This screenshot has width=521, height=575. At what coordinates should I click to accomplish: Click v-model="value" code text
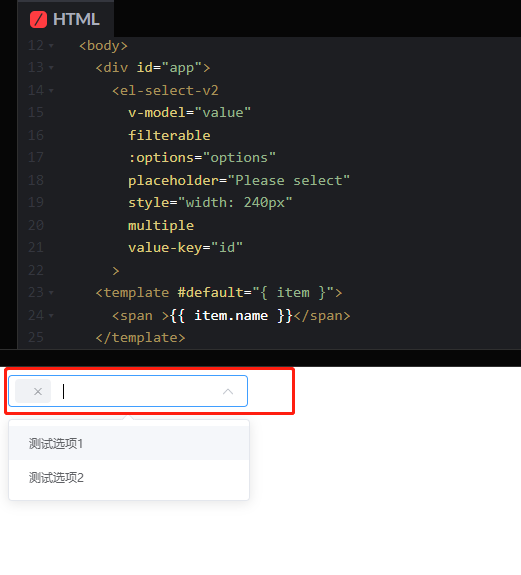(189, 113)
